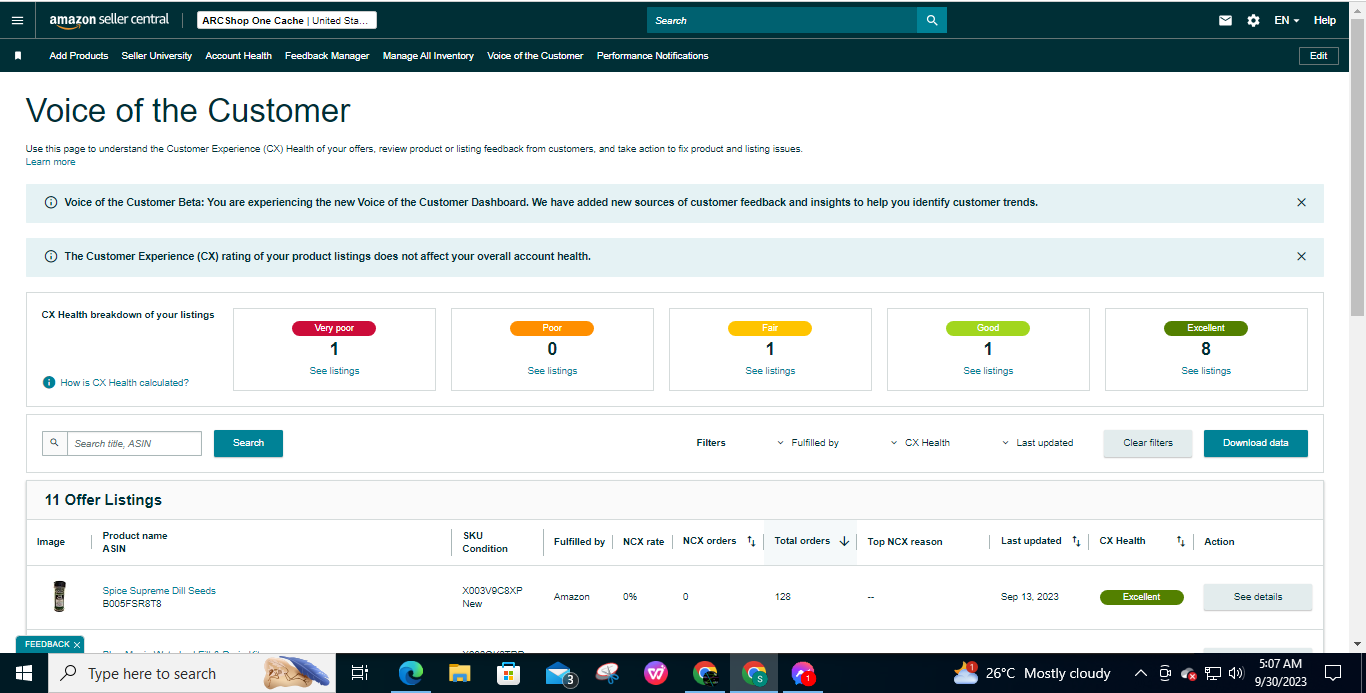Sort by NCX orders column arrows
The image size is (1366, 693).
(x=751, y=541)
